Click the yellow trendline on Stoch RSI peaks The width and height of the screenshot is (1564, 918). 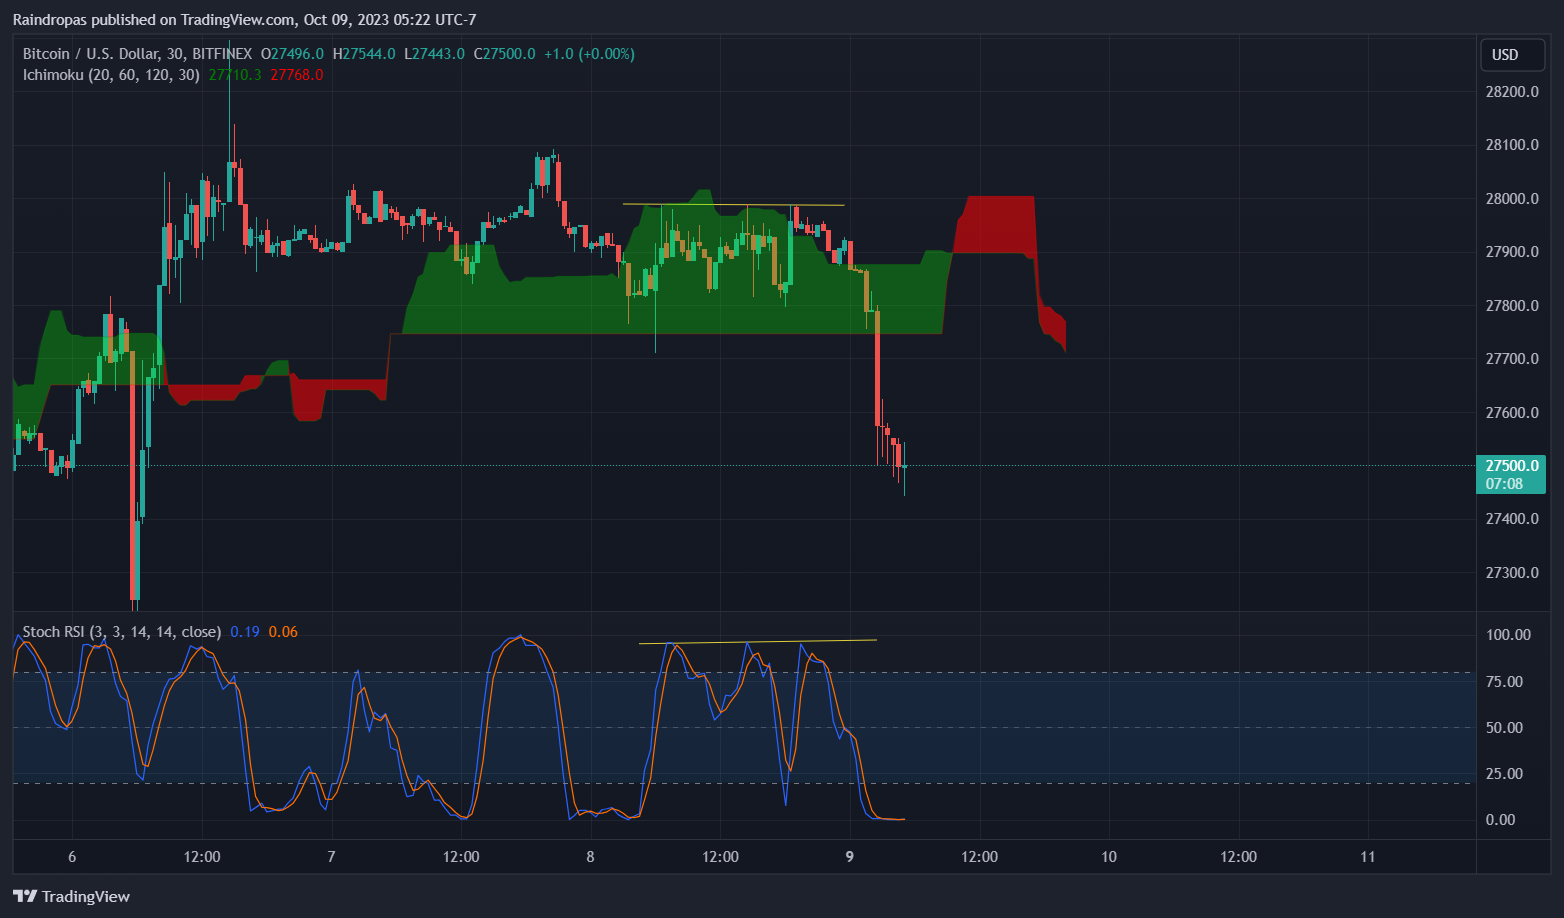[758, 641]
